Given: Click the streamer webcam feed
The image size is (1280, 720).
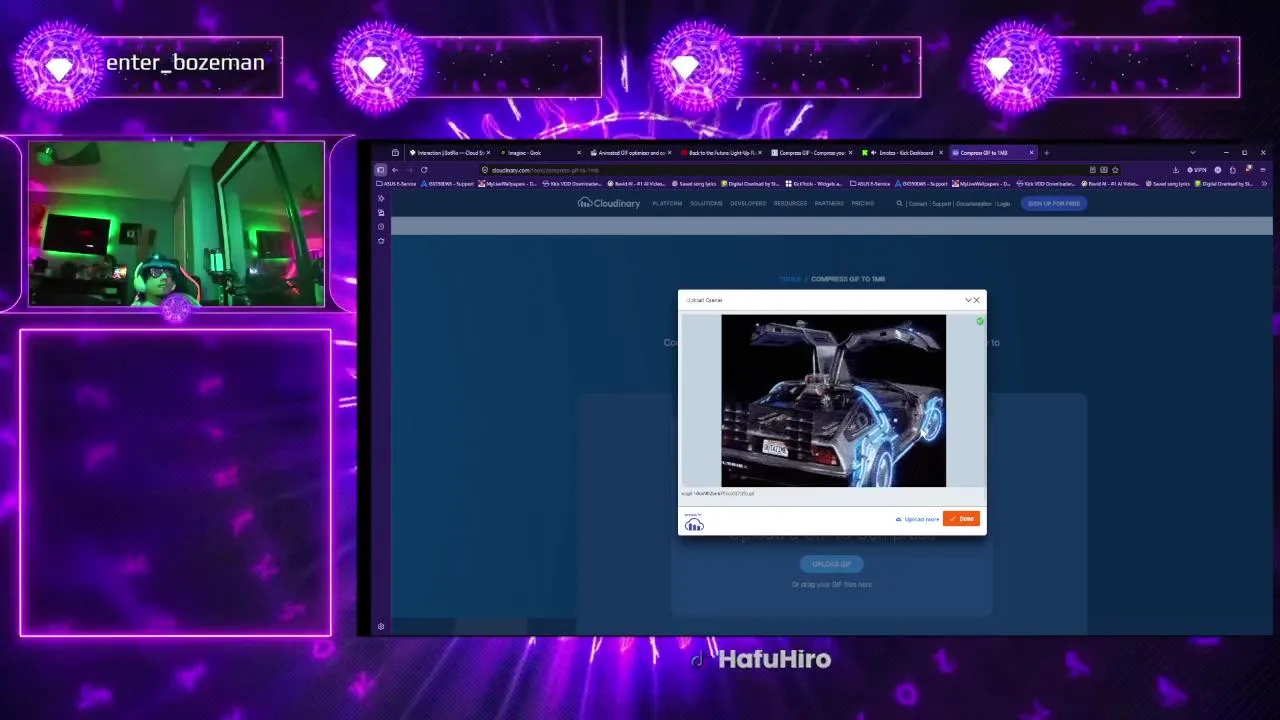Looking at the screenshot, I should (x=177, y=224).
